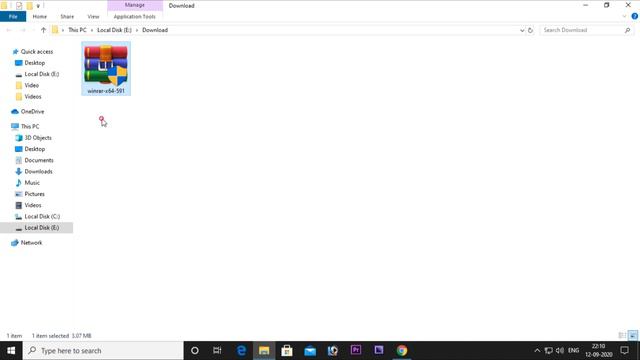Screen dimensions: 640x360
Task: Click the ENG language indicator
Action: 573,351
